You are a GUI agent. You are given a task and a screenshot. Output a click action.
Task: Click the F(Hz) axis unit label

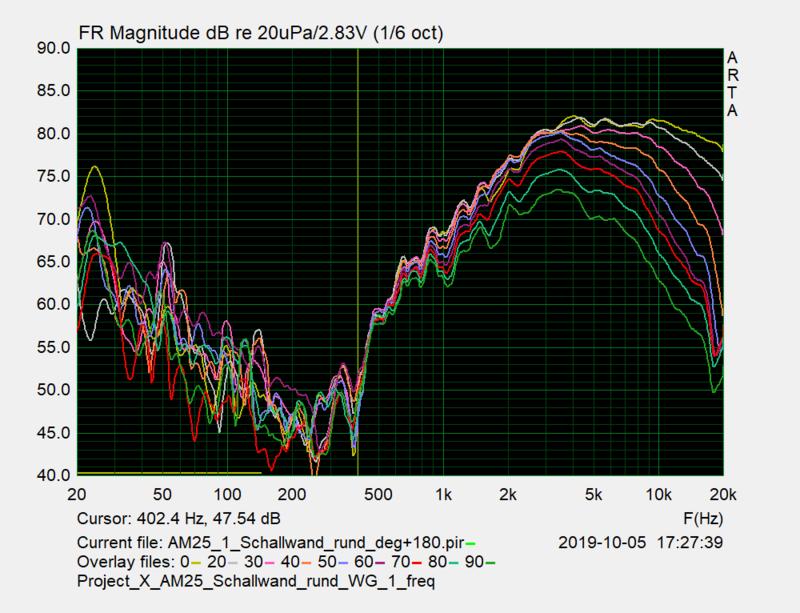[703, 519]
